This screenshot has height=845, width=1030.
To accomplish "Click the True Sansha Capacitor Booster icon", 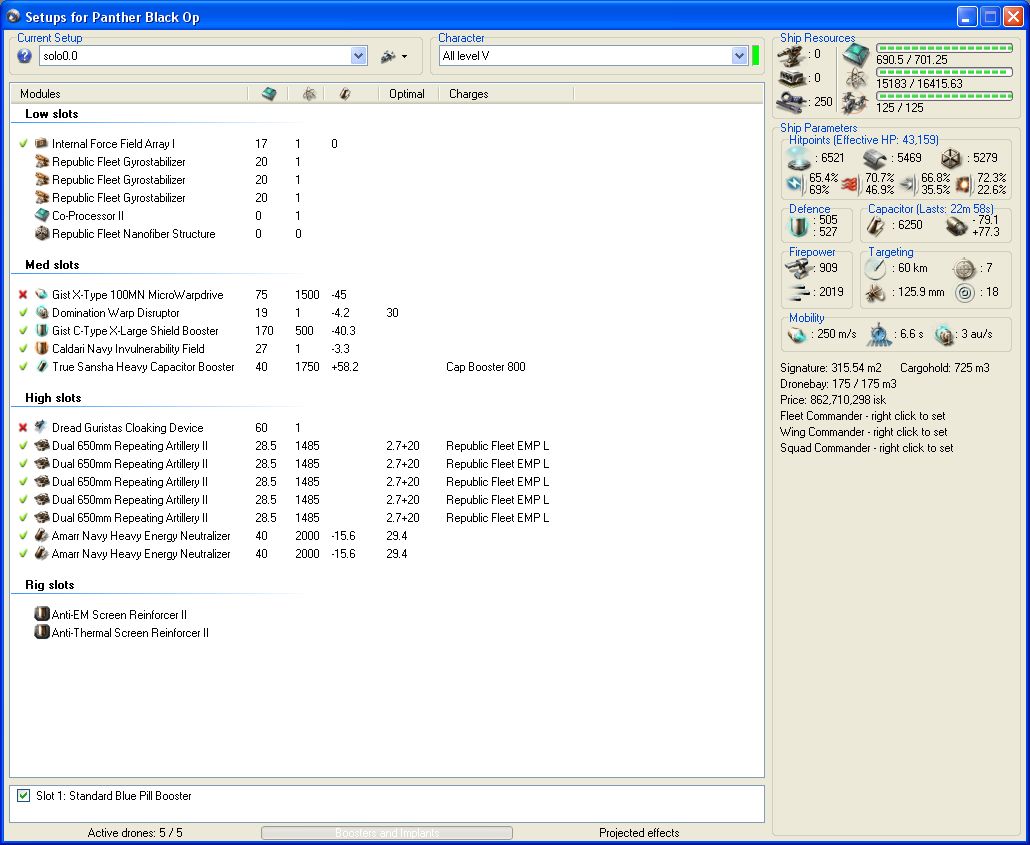I will click(x=42, y=366).
